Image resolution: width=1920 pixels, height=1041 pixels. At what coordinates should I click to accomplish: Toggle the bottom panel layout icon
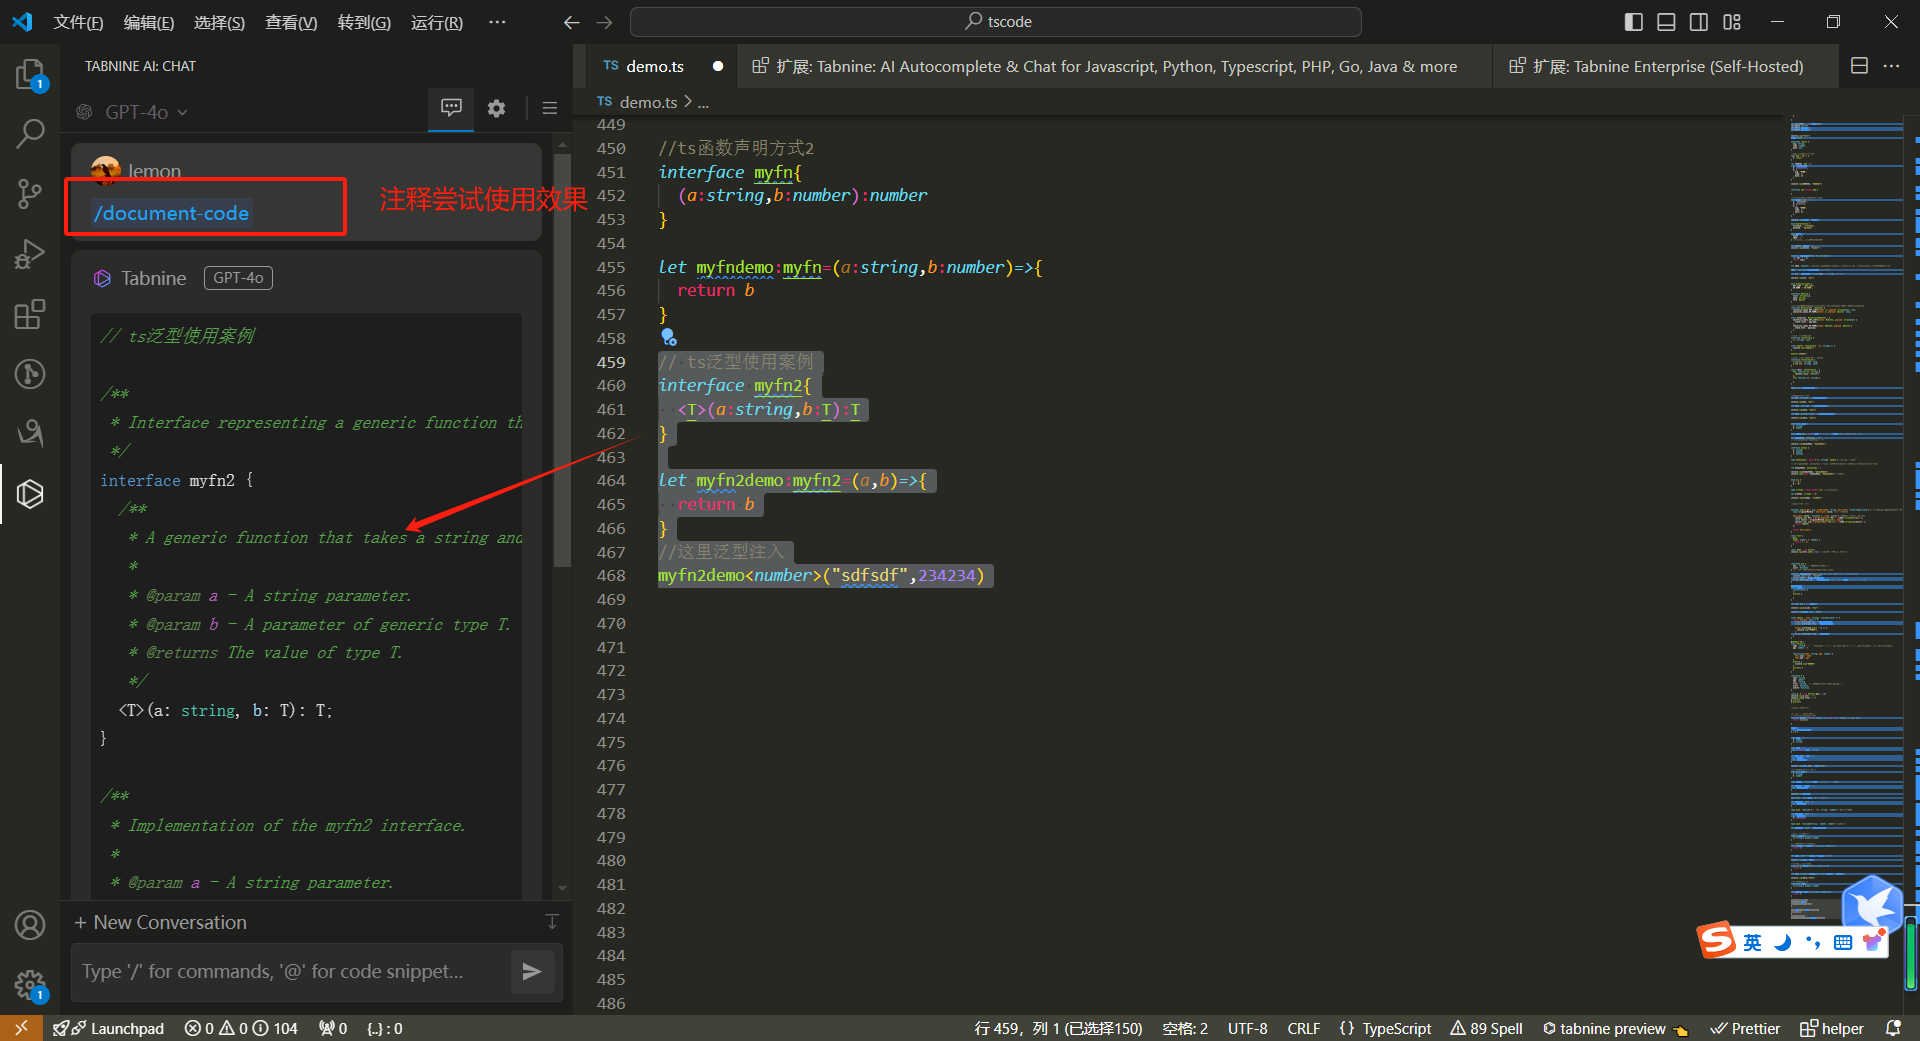click(x=1666, y=22)
